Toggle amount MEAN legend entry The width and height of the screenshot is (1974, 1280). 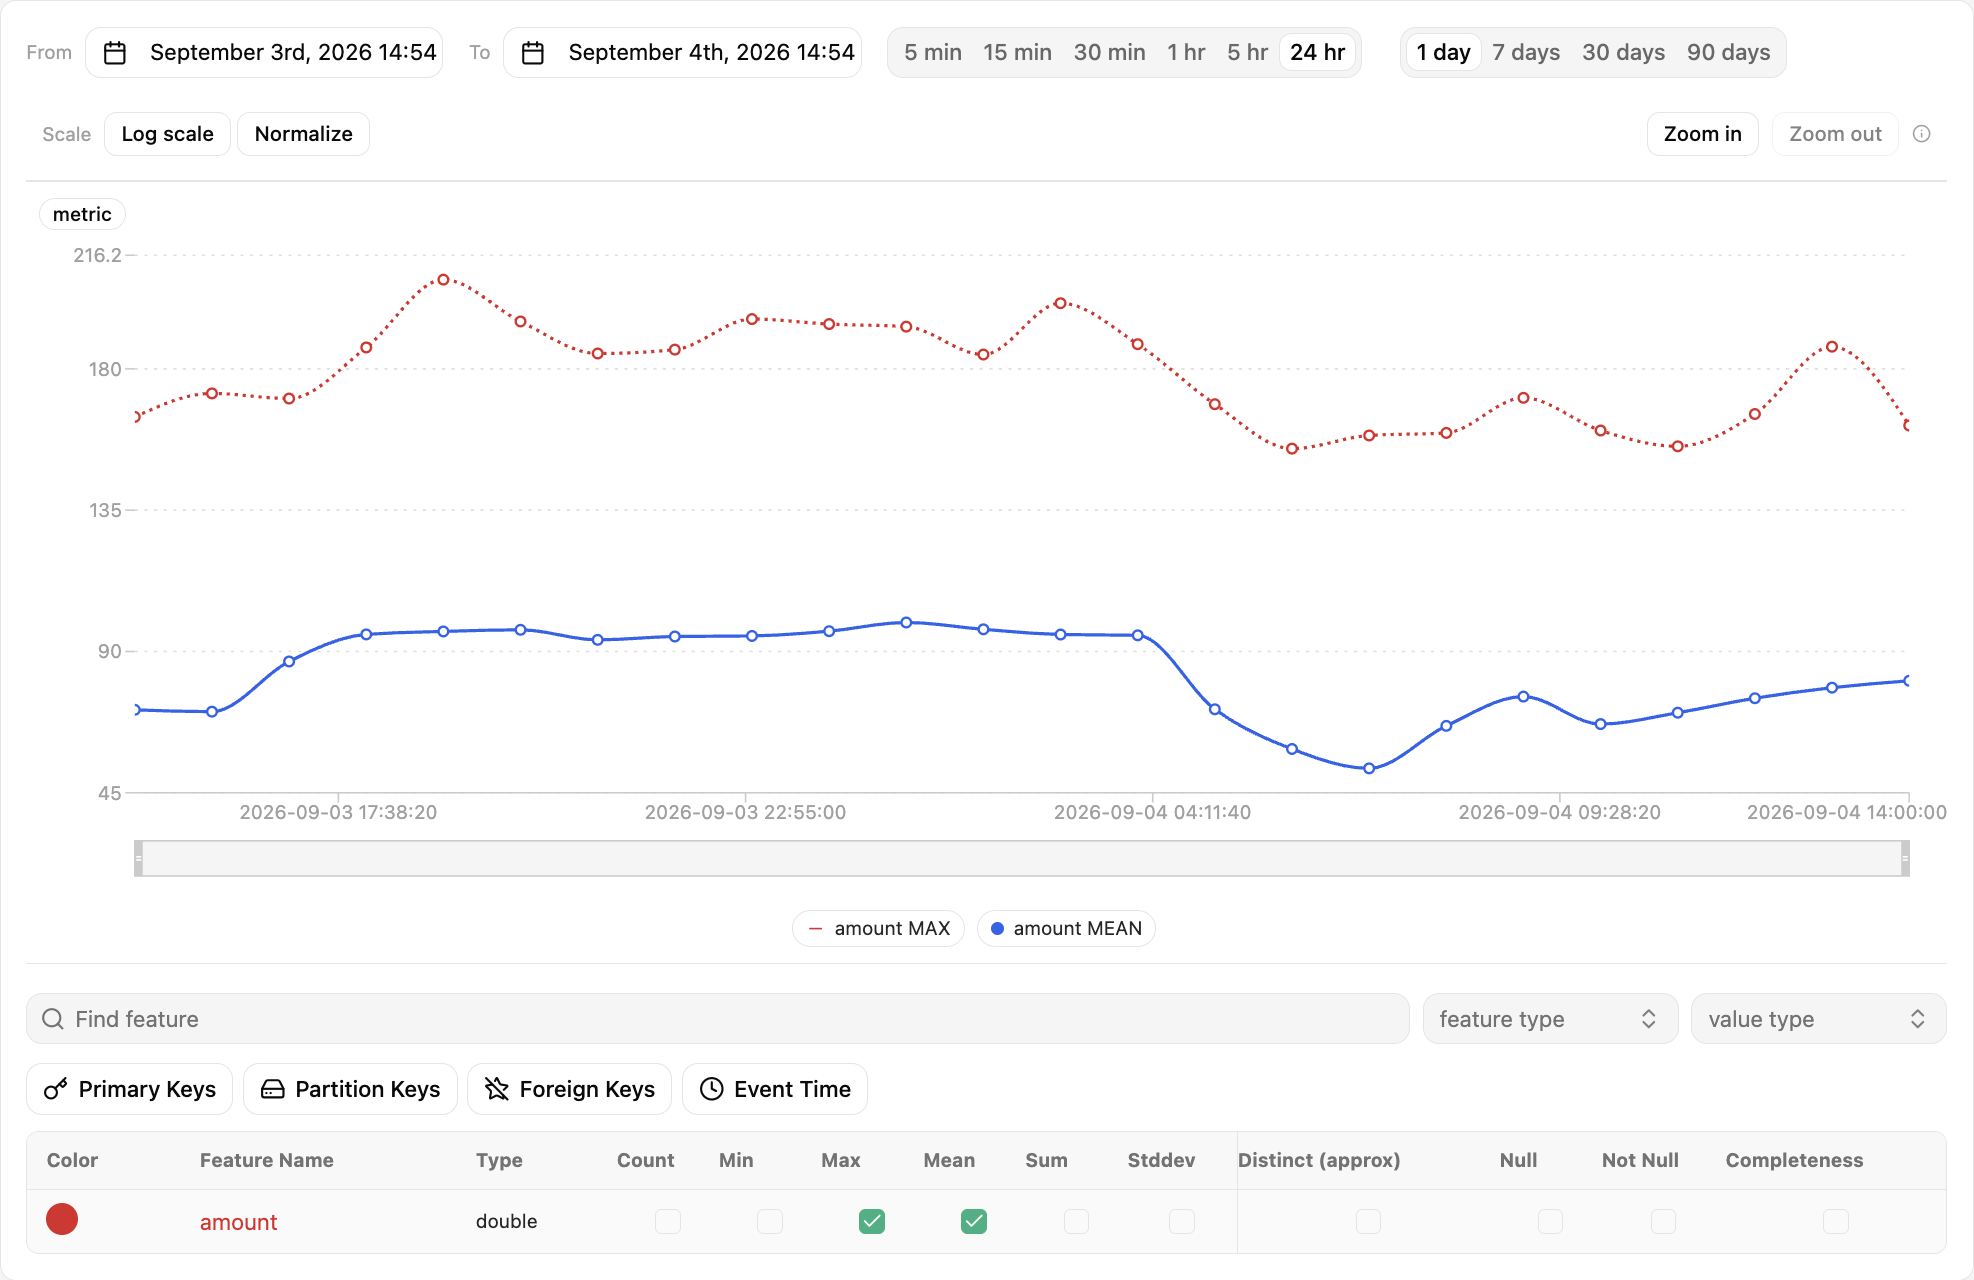pos(1066,928)
